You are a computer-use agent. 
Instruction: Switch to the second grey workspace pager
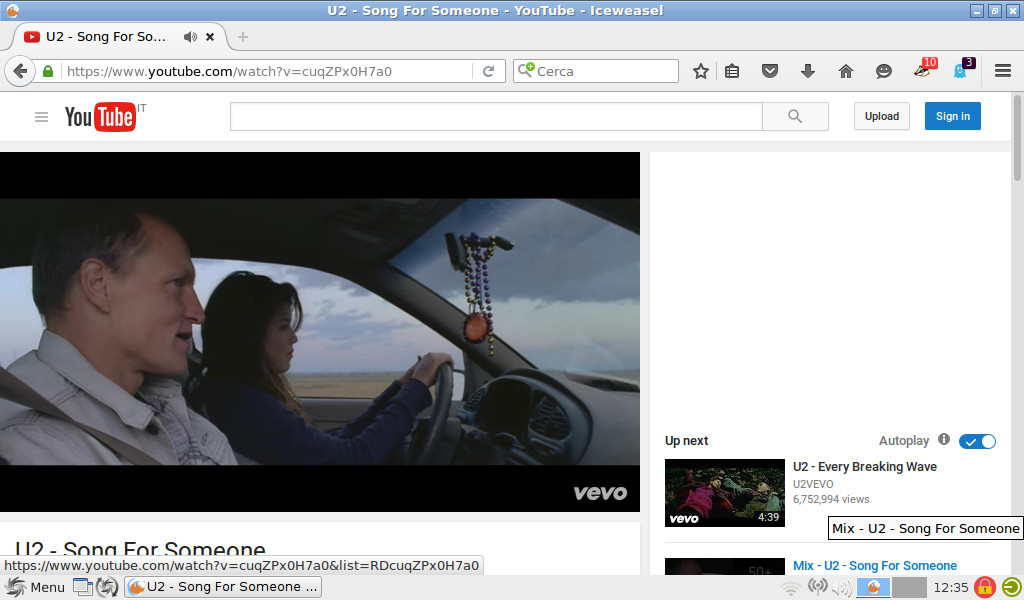909,587
